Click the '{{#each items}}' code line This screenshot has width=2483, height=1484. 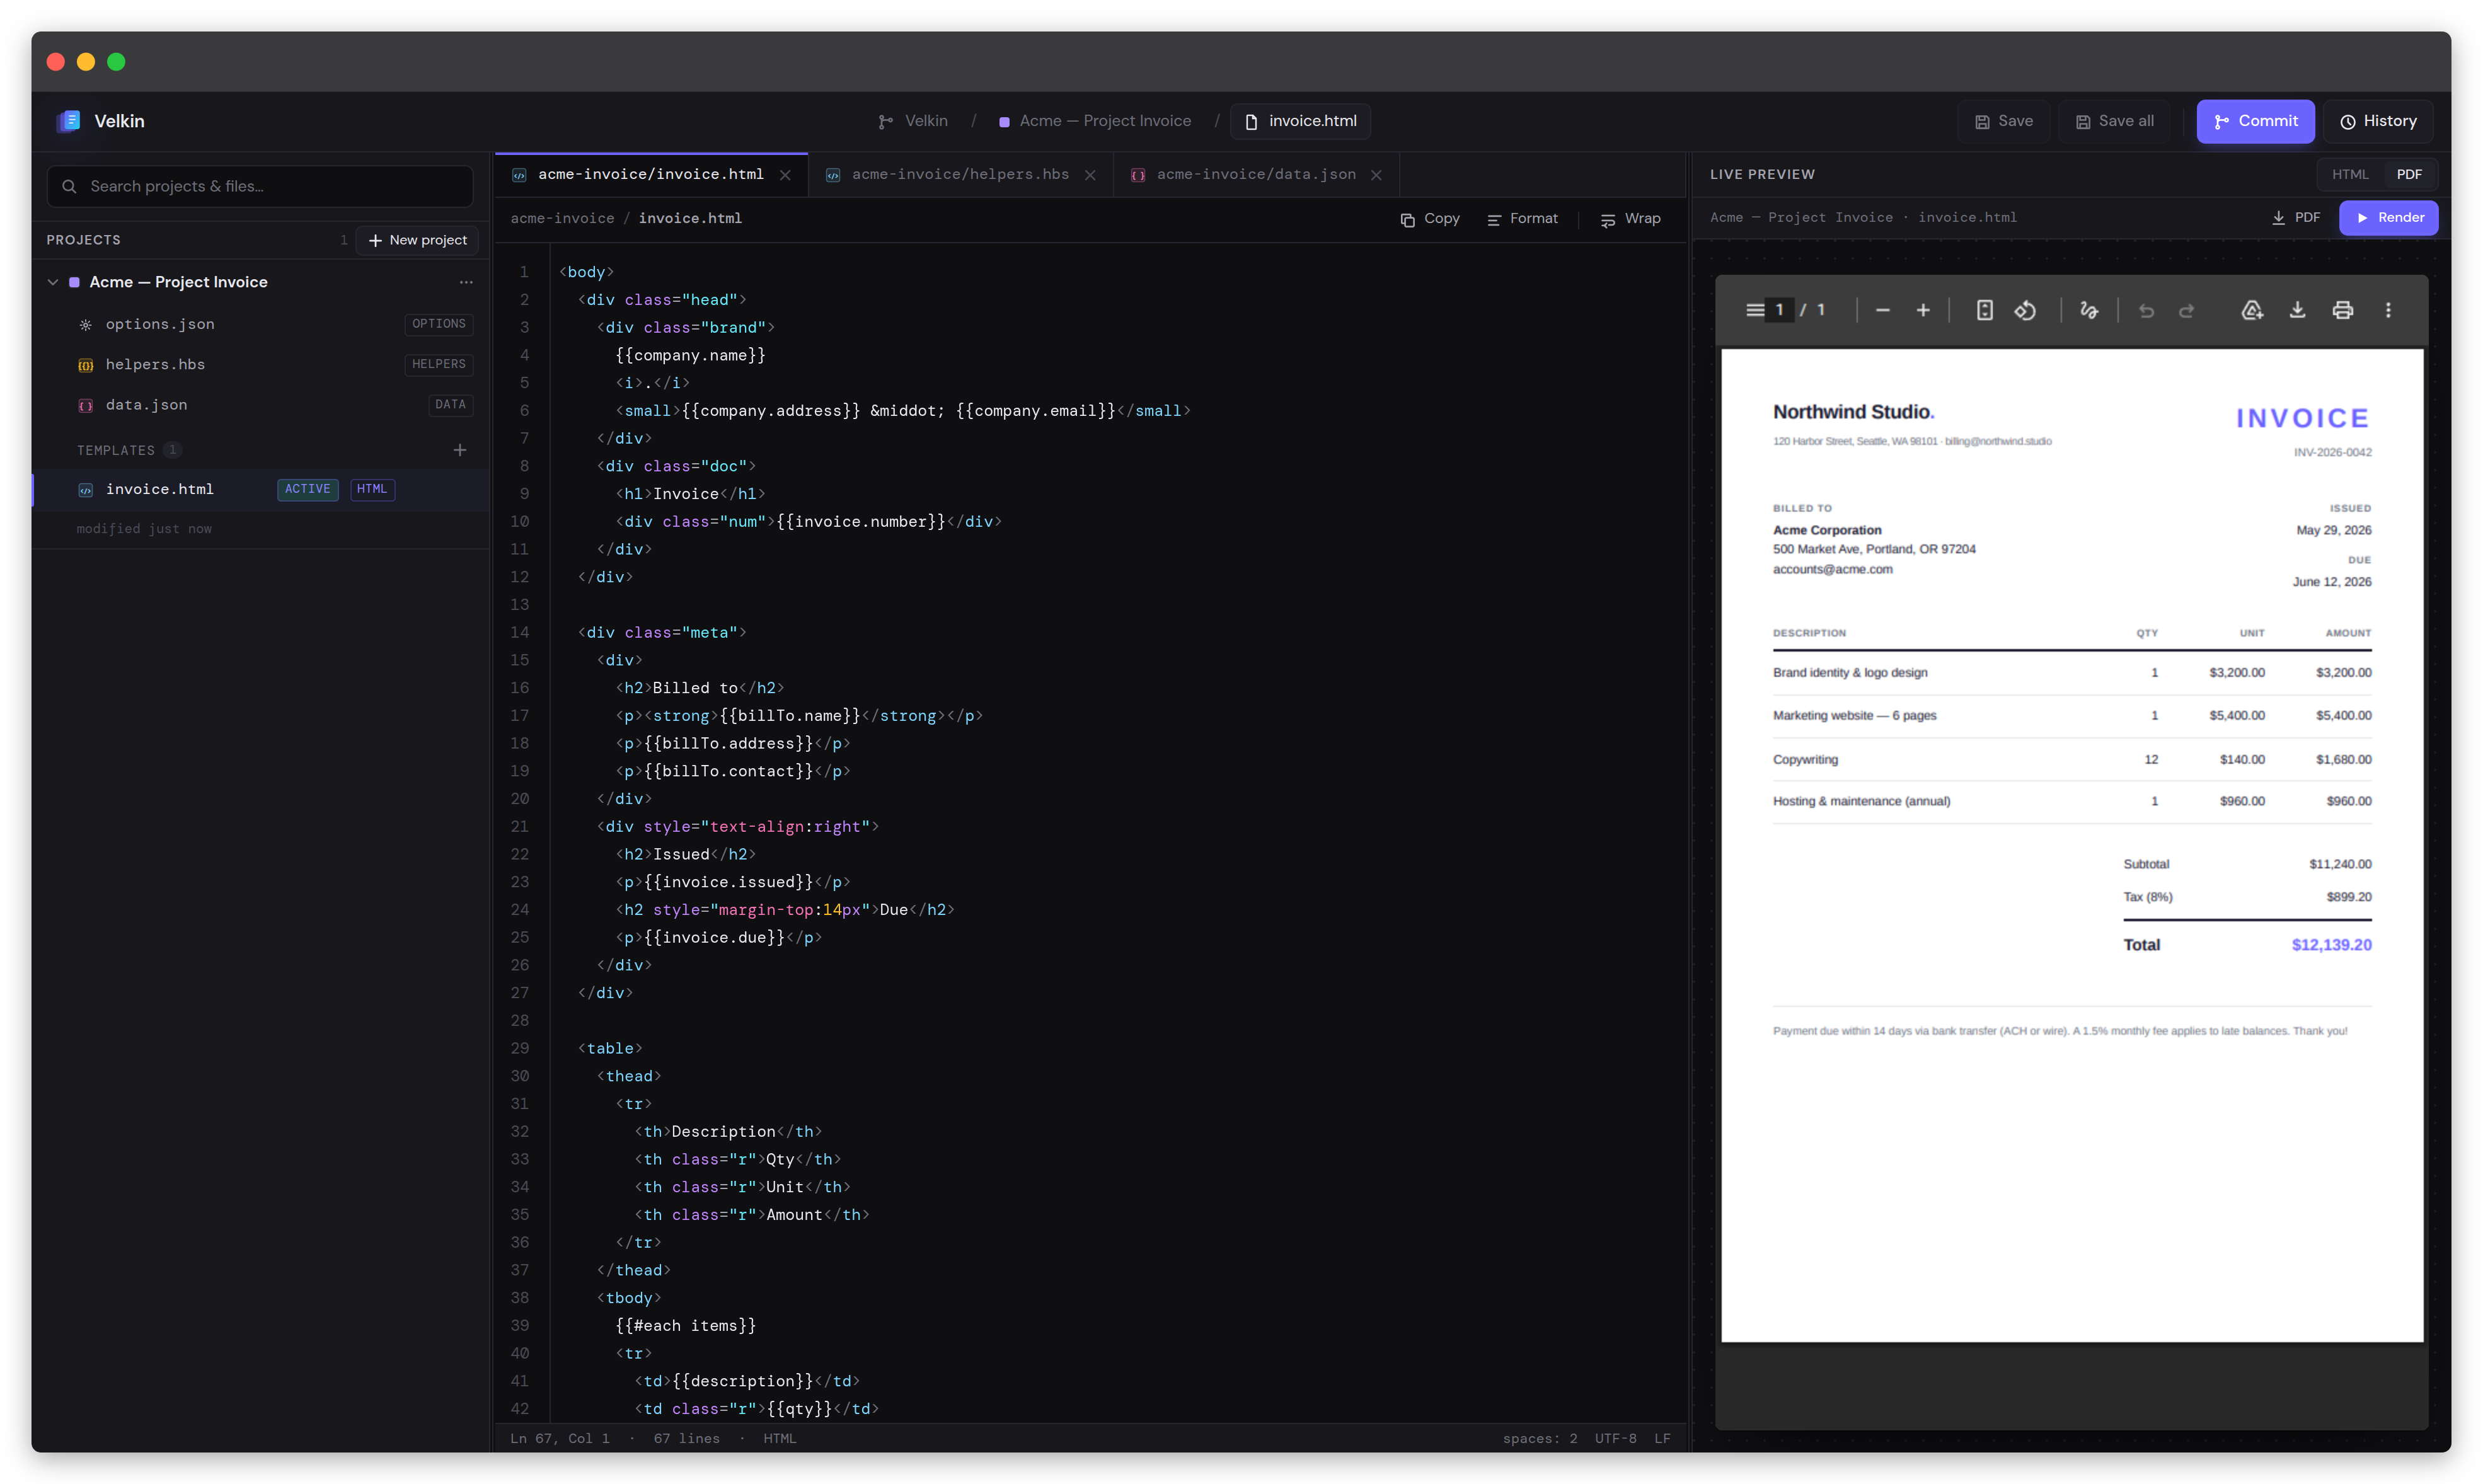(686, 1326)
